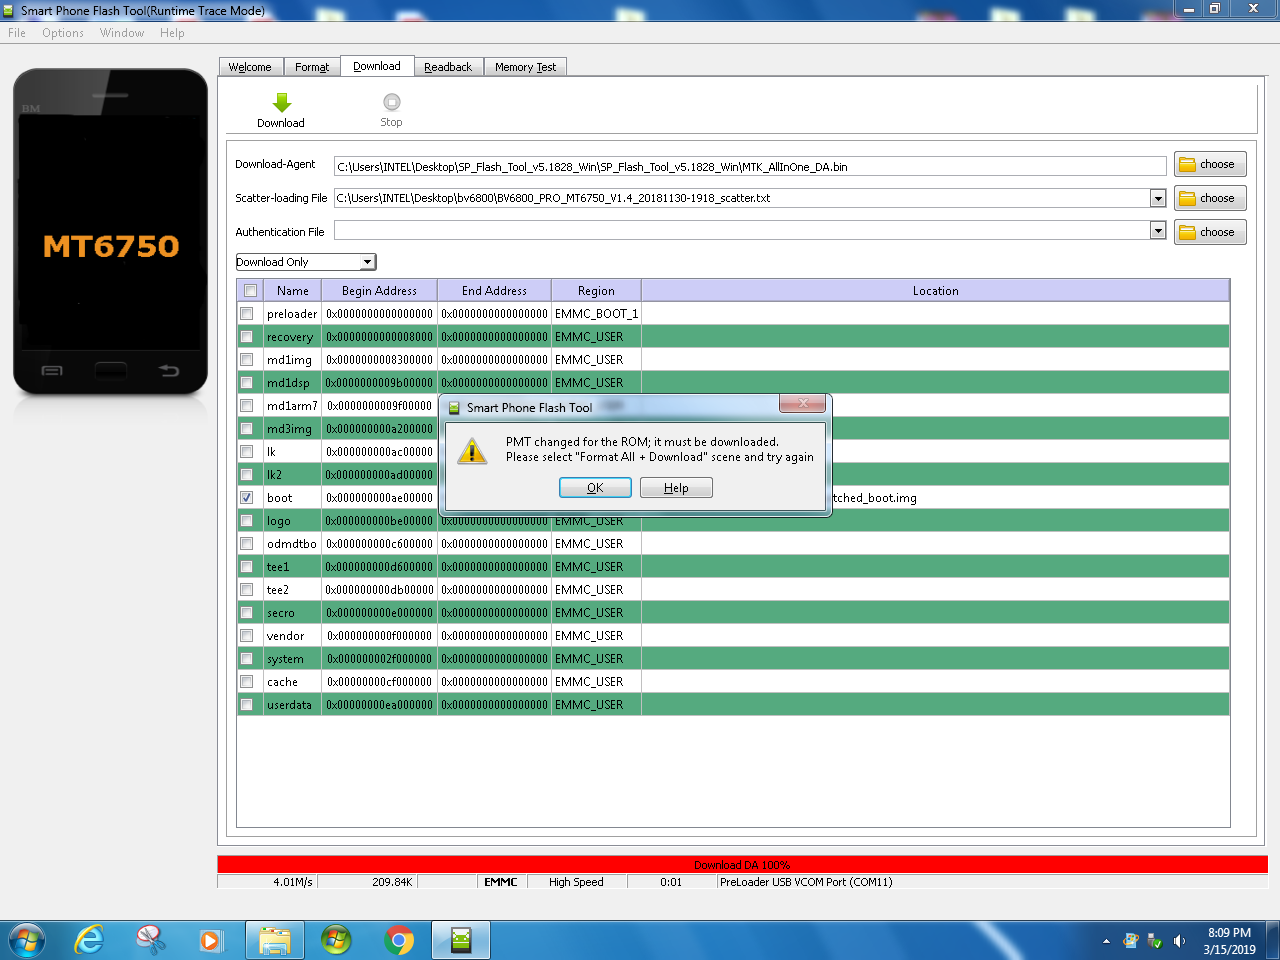Click the secro row name
This screenshot has width=1280, height=960.
281,613
